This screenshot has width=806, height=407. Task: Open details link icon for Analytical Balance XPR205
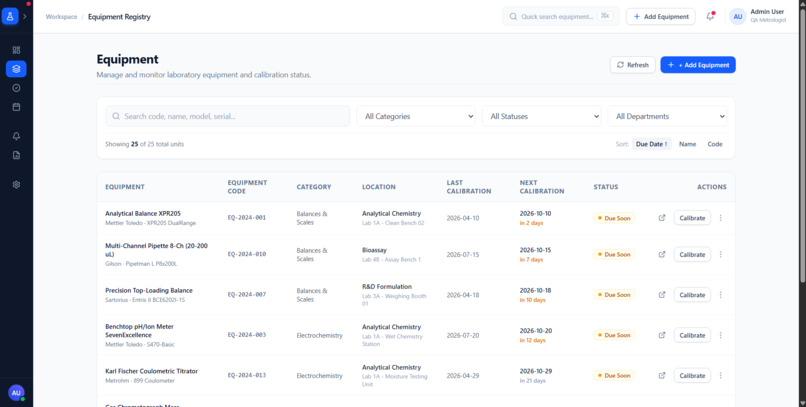(x=662, y=218)
